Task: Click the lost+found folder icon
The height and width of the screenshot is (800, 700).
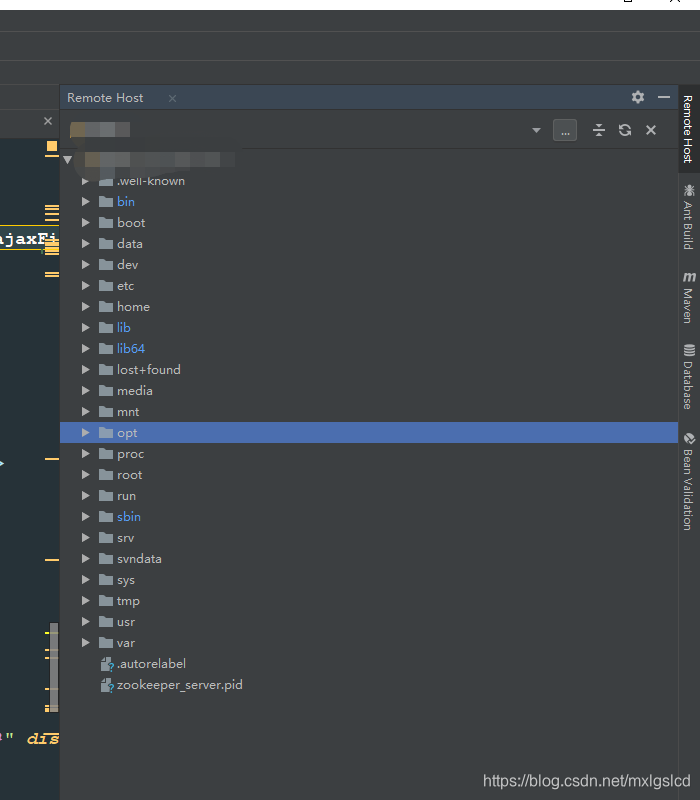Action: click(106, 369)
